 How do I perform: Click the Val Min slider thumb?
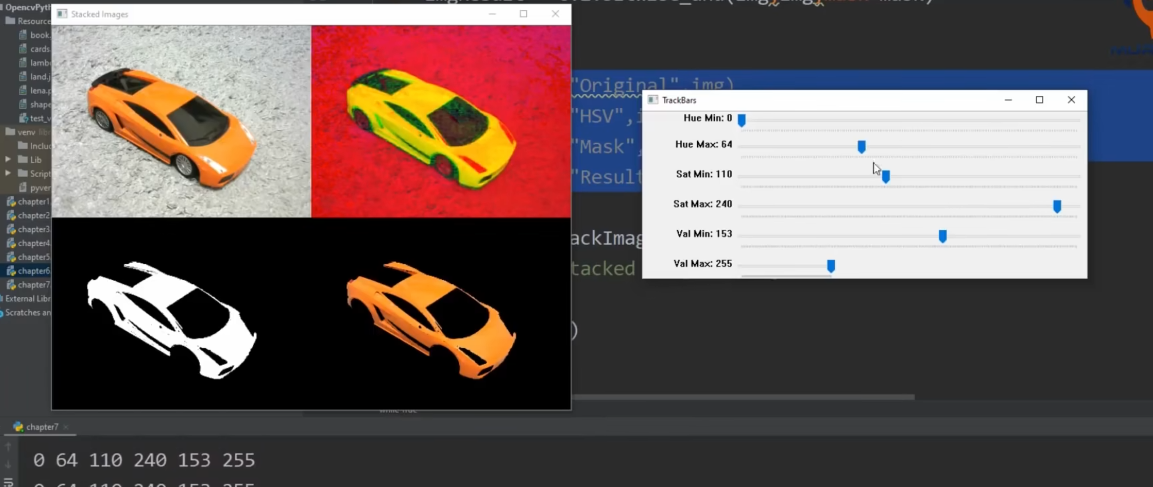point(943,236)
